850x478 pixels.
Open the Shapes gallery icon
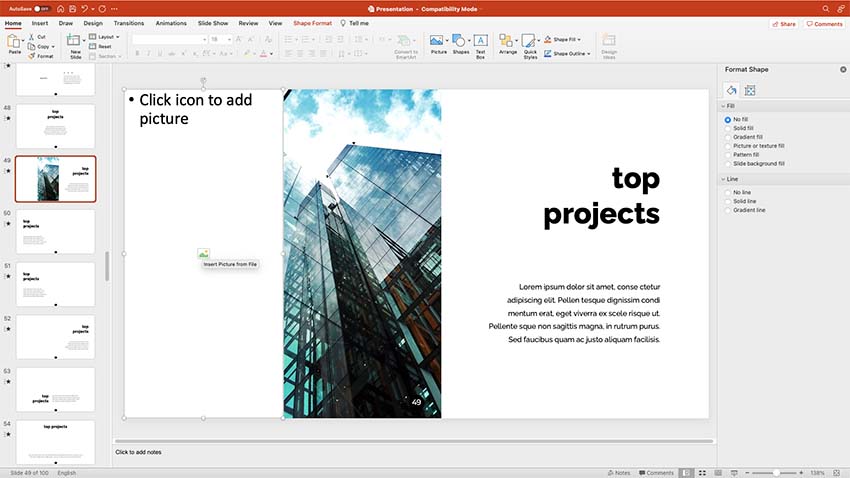460,41
